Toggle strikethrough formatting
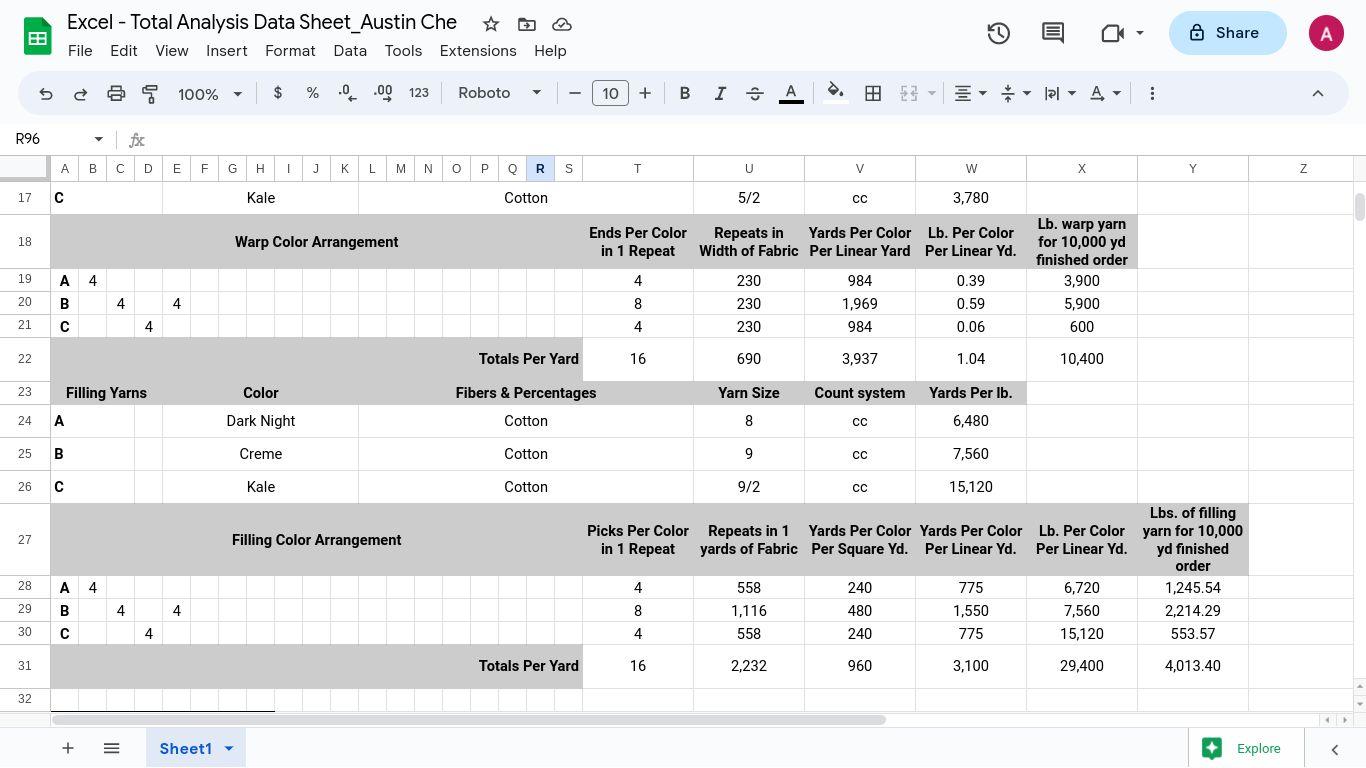Viewport: 1366px width, 768px height. point(755,93)
